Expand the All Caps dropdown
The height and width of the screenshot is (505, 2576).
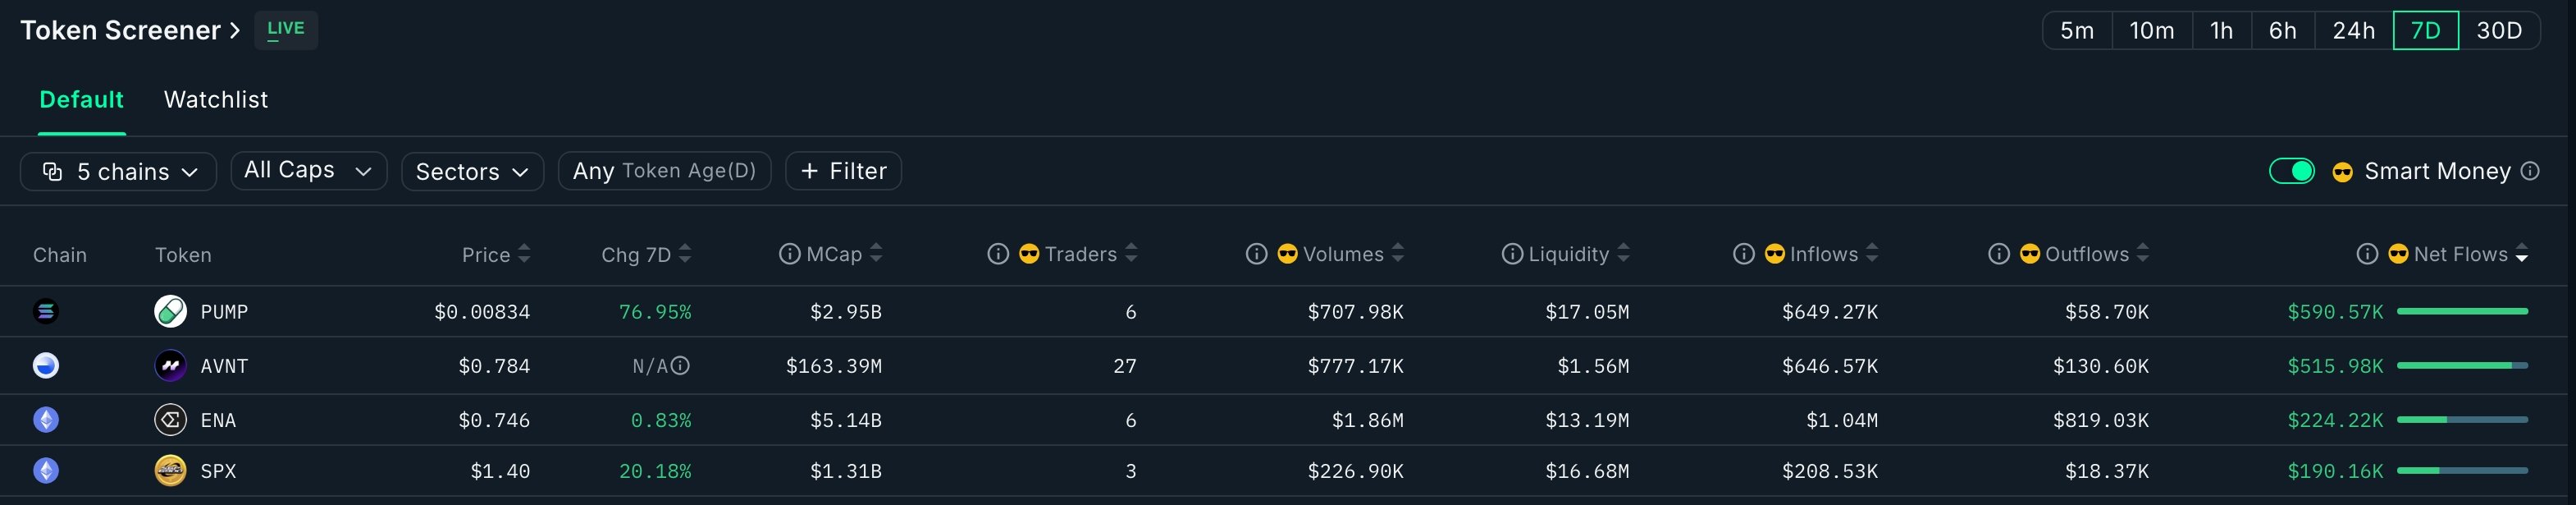pyautogui.click(x=308, y=171)
